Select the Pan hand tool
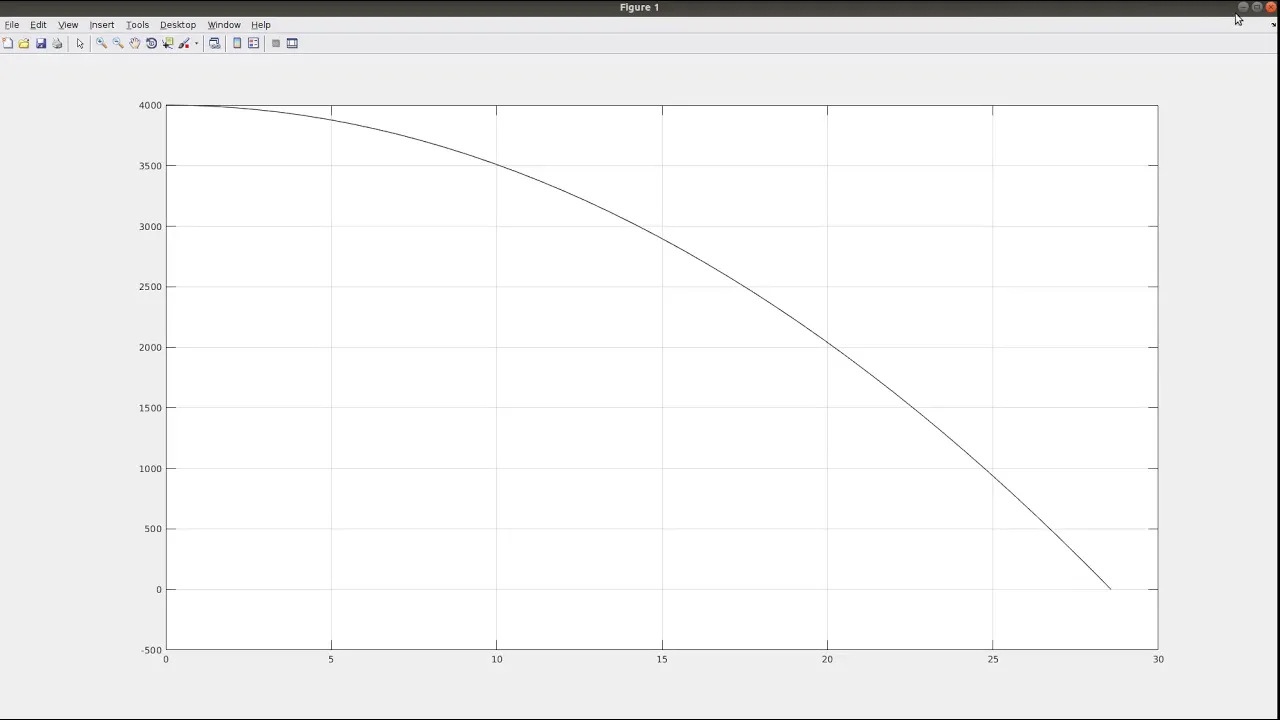The height and width of the screenshot is (720, 1280). (x=135, y=43)
